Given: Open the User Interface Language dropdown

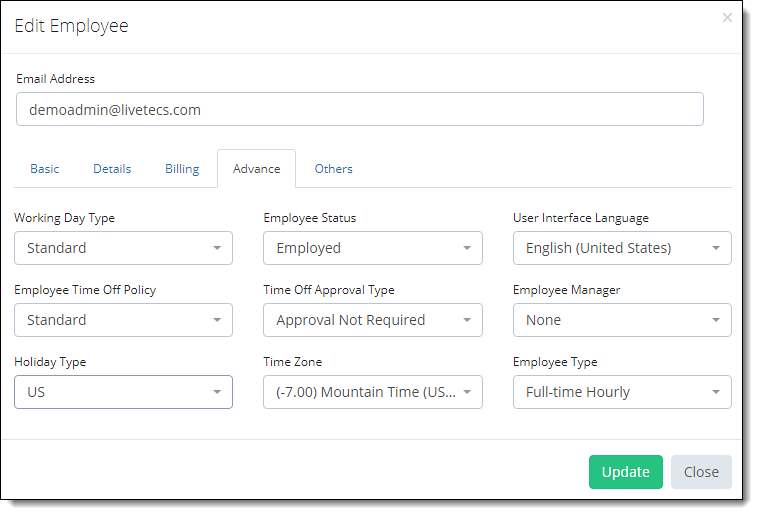Looking at the screenshot, I should (x=622, y=248).
